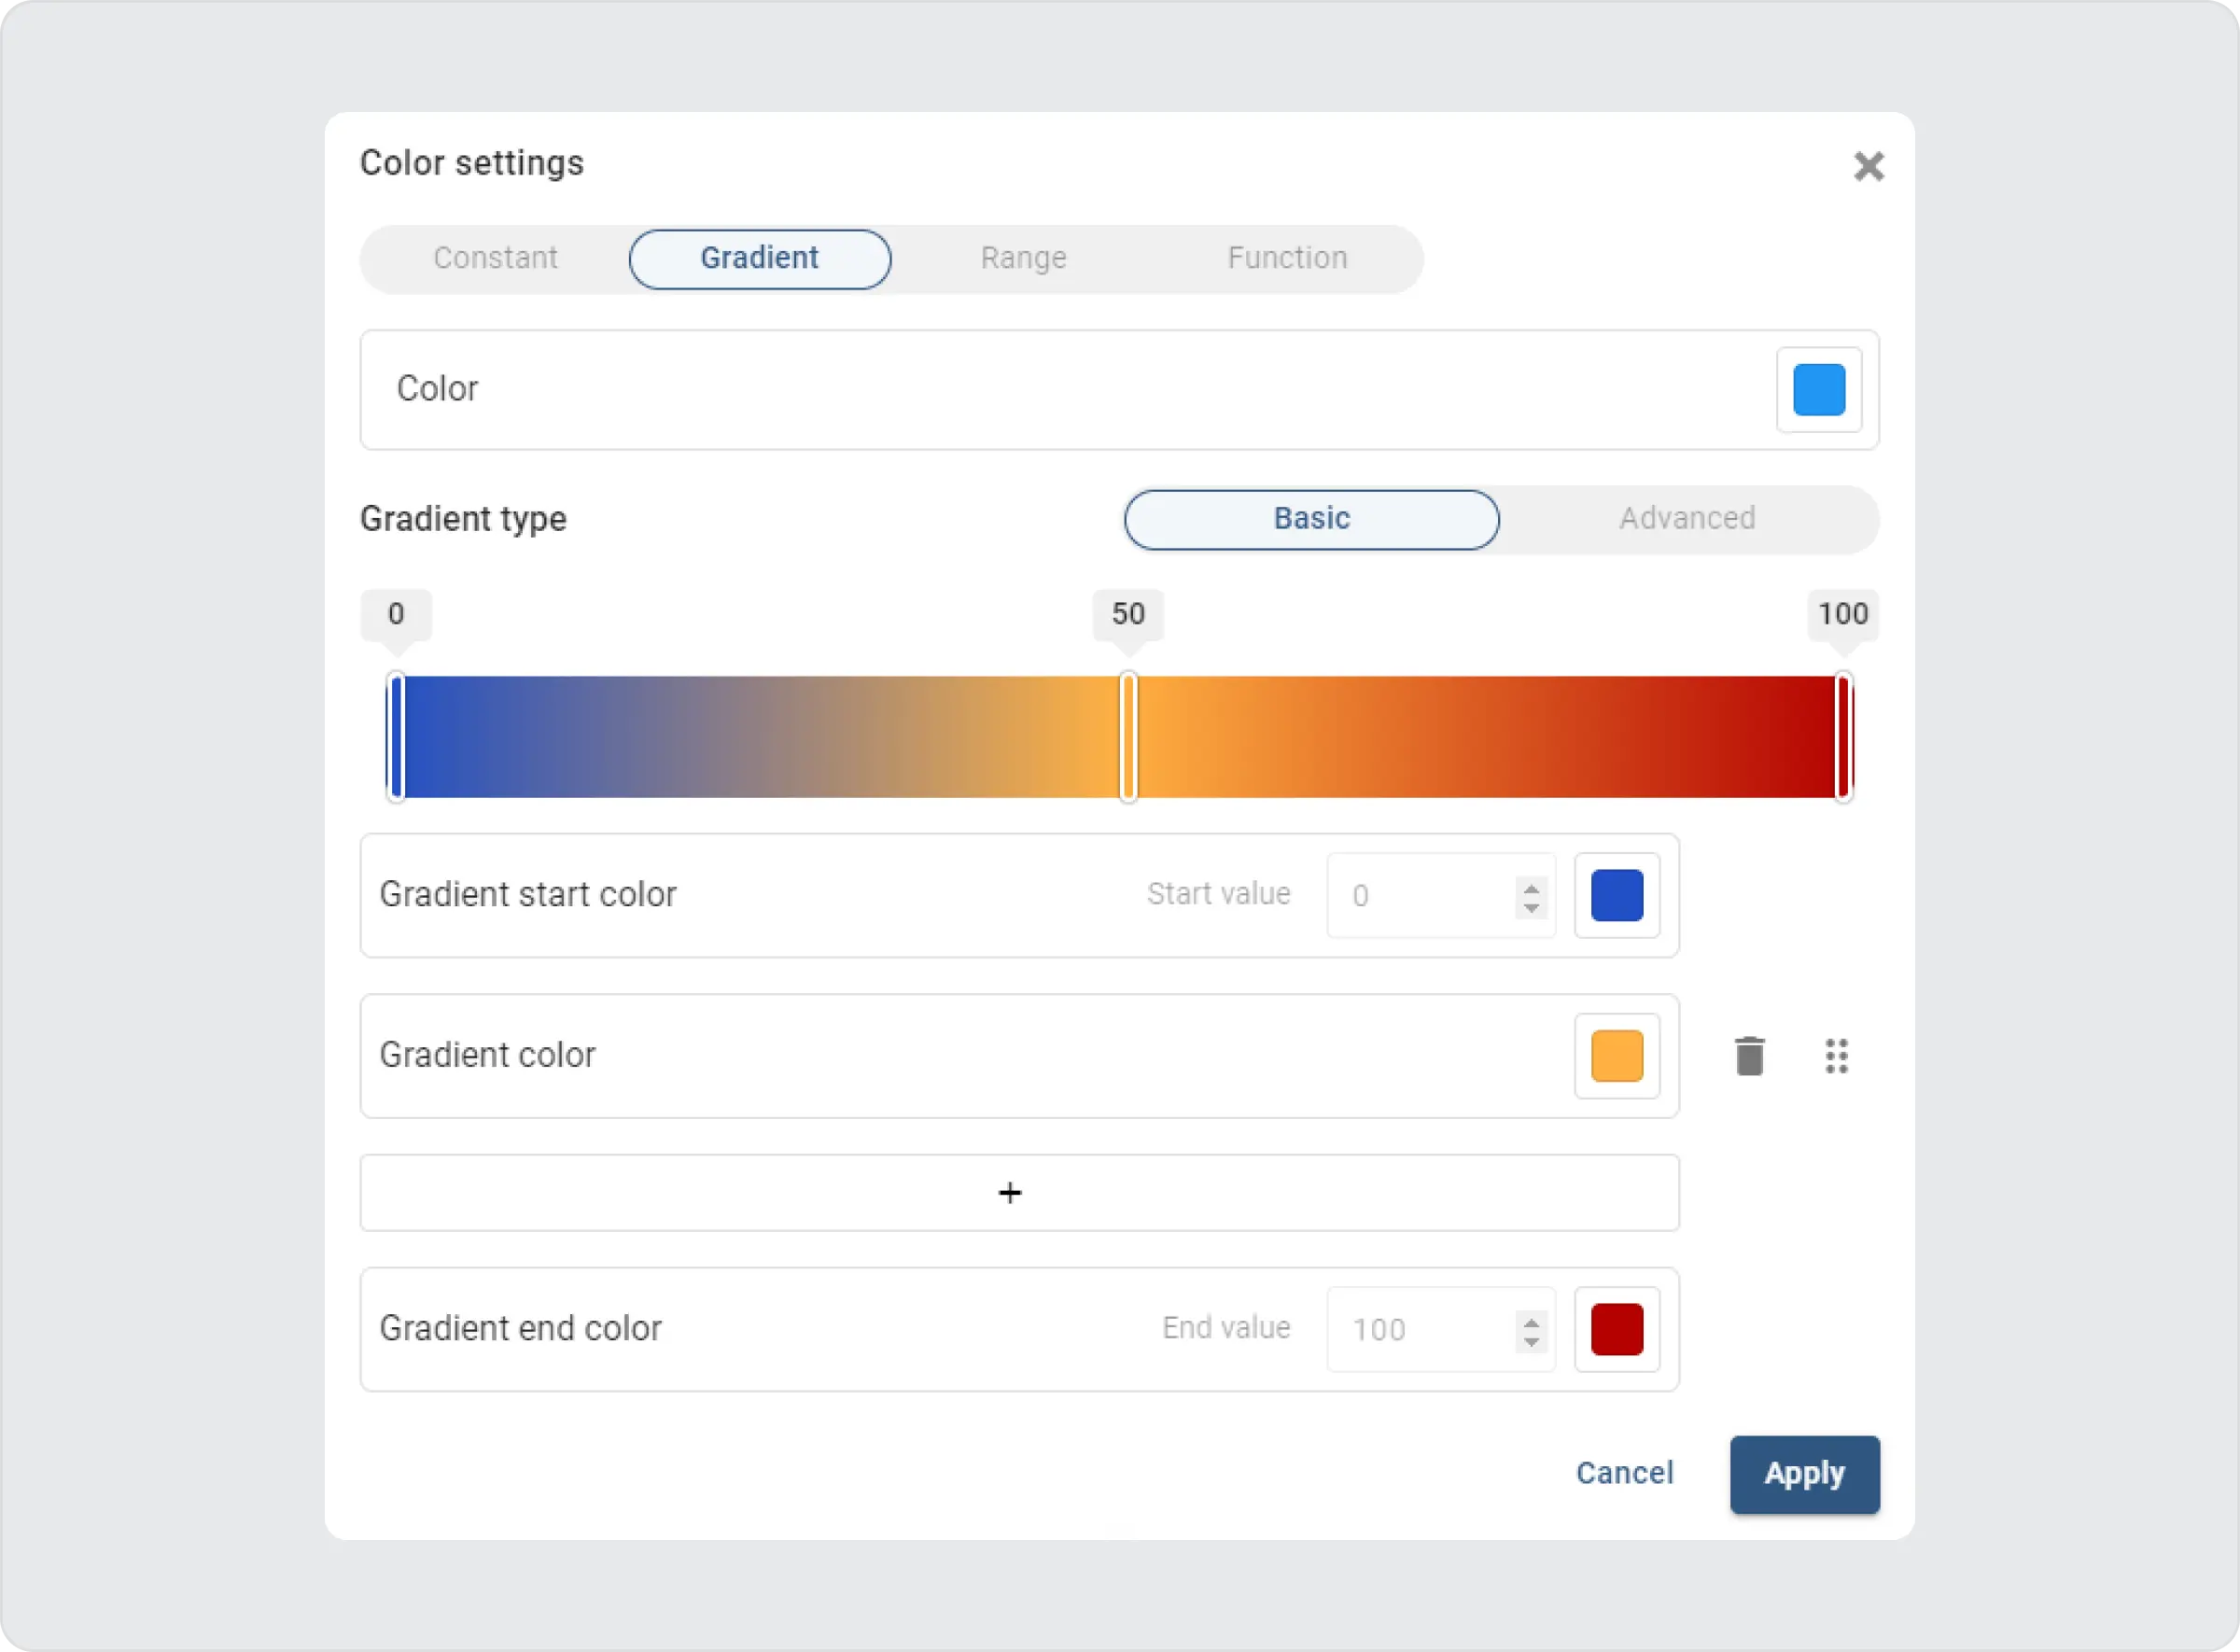The image size is (2240, 1652).
Task: Open the red Gradient end color swatch
Action: (1616, 1329)
